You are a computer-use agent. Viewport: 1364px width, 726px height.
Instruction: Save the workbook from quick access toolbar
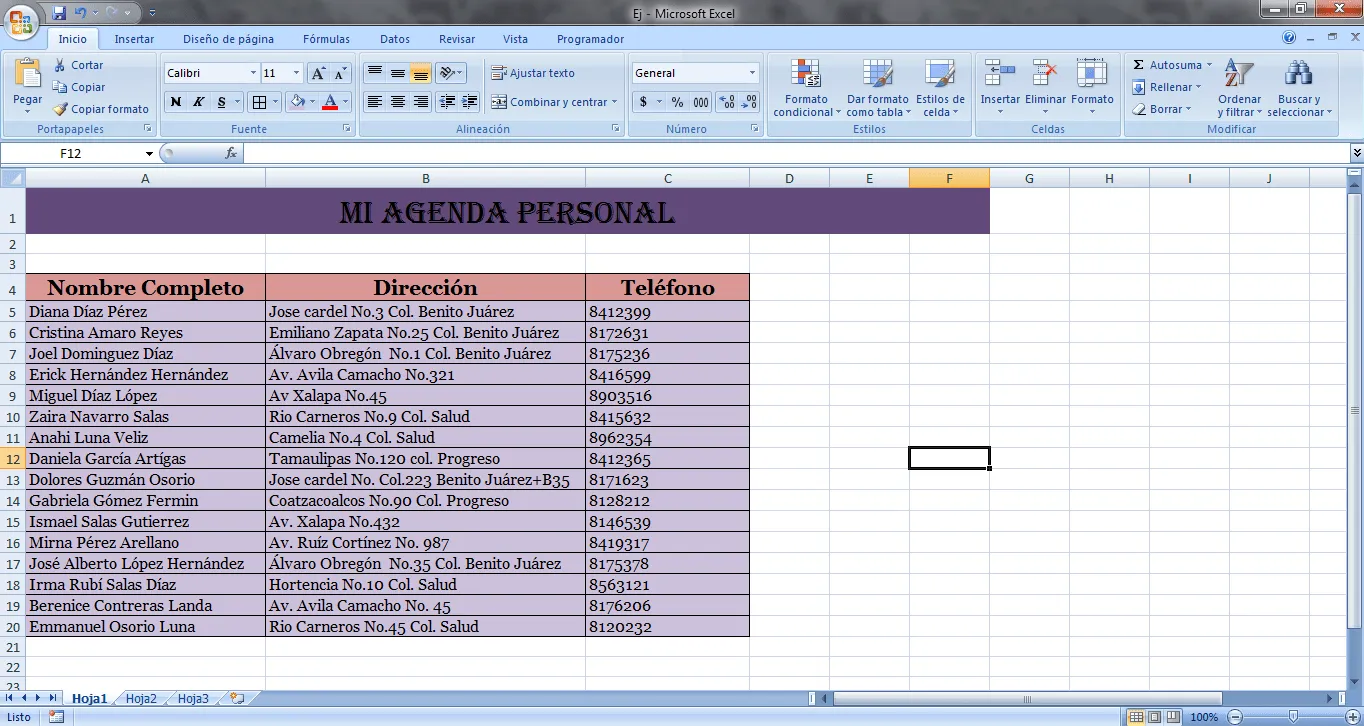tap(59, 13)
